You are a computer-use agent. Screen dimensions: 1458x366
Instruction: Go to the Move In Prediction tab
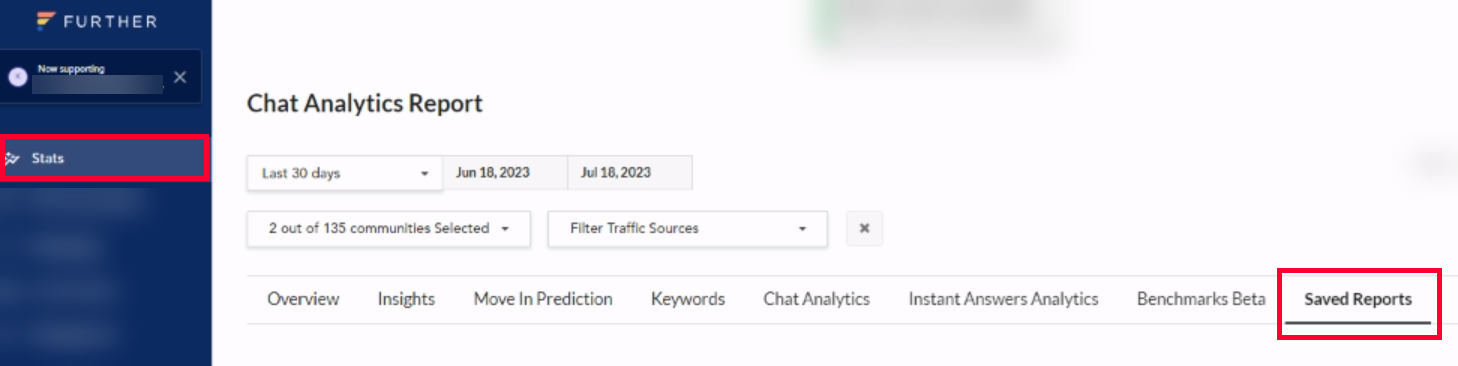click(x=543, y=299)
